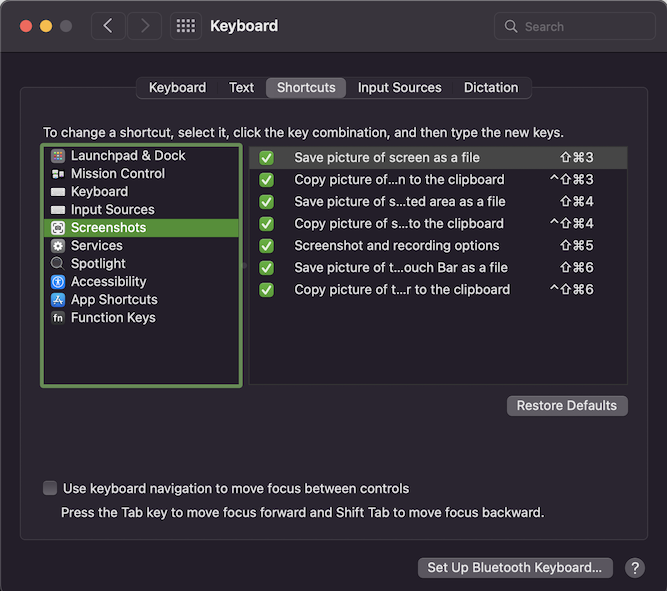Go back using the left chevron button
Viewport: 667px width, 591px height.
(x=108, y=26)
